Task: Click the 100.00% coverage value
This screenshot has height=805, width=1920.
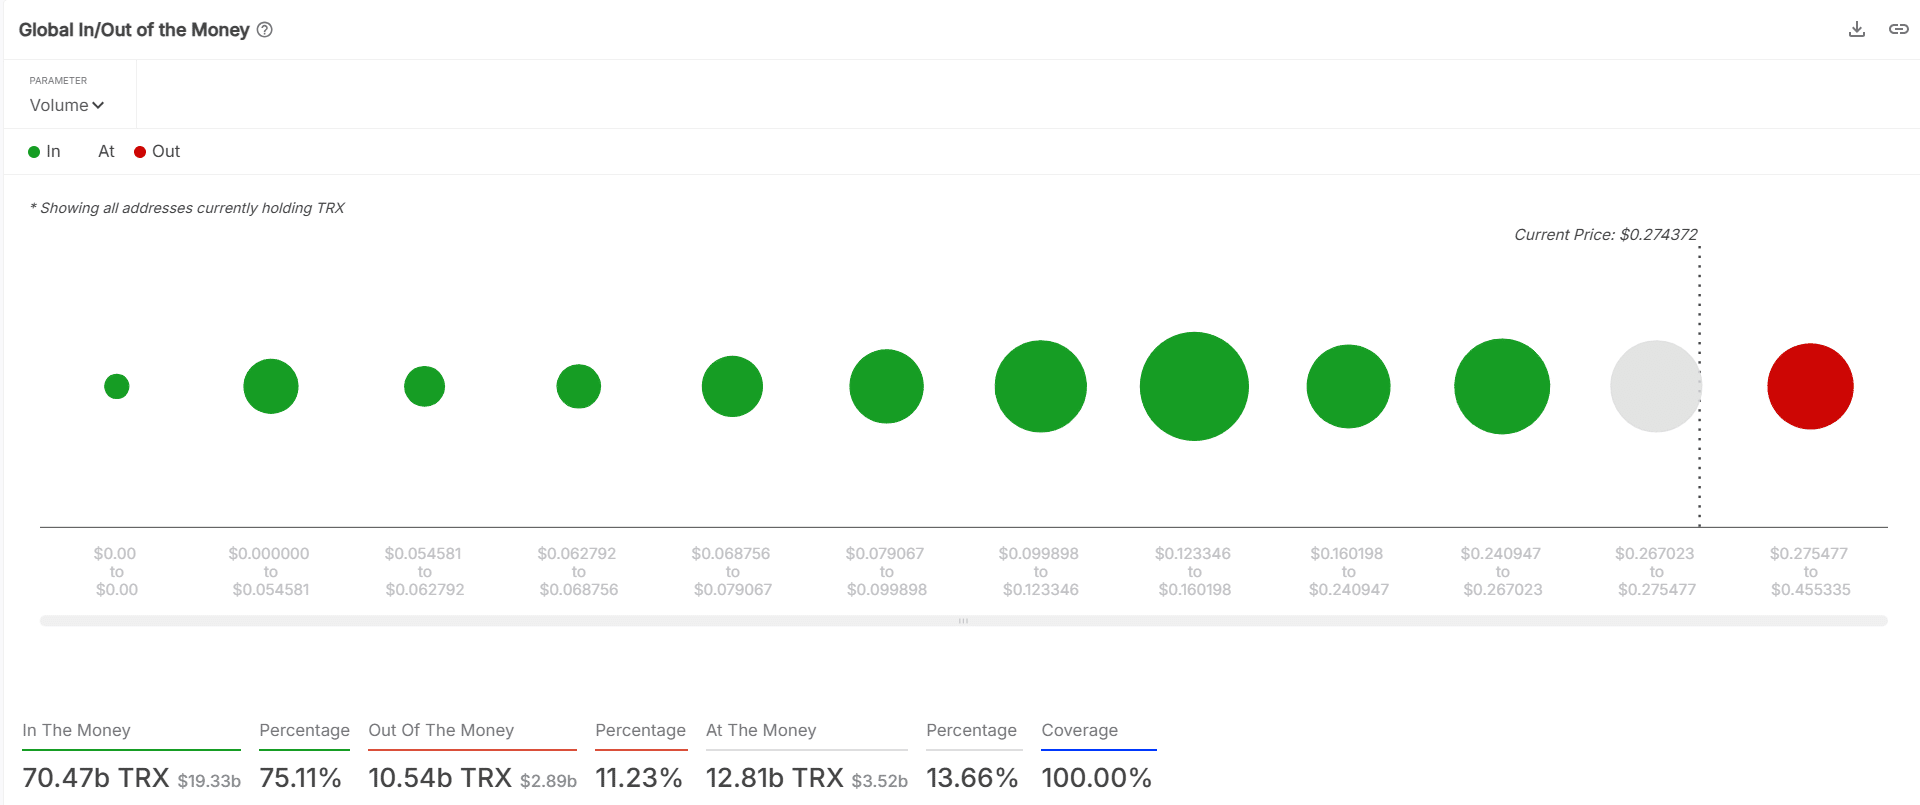Action: tap(1097, 778)
